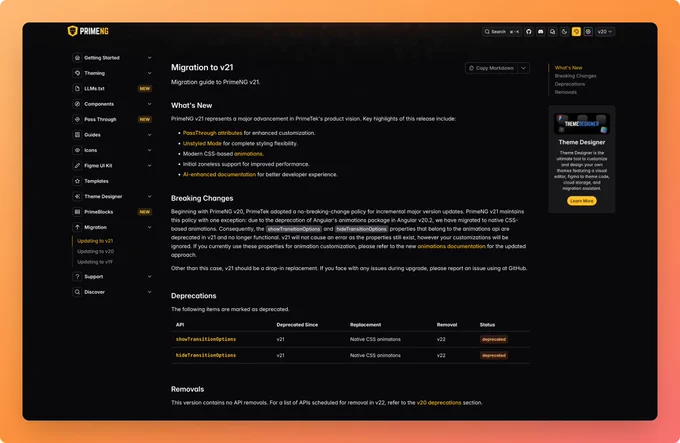The width and height of the screenshot is (680, 443).
Task: Click the Icons eye icon in the sidebar
Action: click(x=77, y=150)
